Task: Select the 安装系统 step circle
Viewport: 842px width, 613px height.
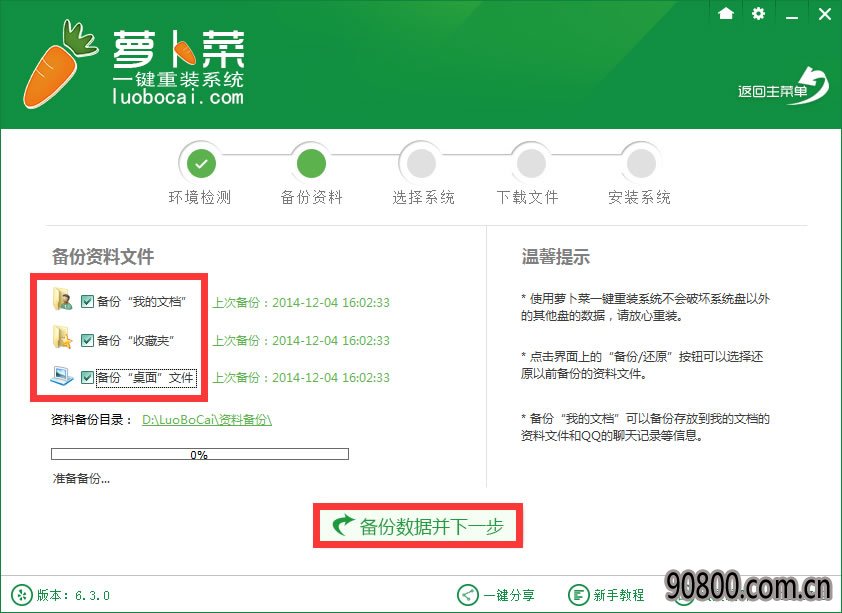Action: click(x=641, y=163)
